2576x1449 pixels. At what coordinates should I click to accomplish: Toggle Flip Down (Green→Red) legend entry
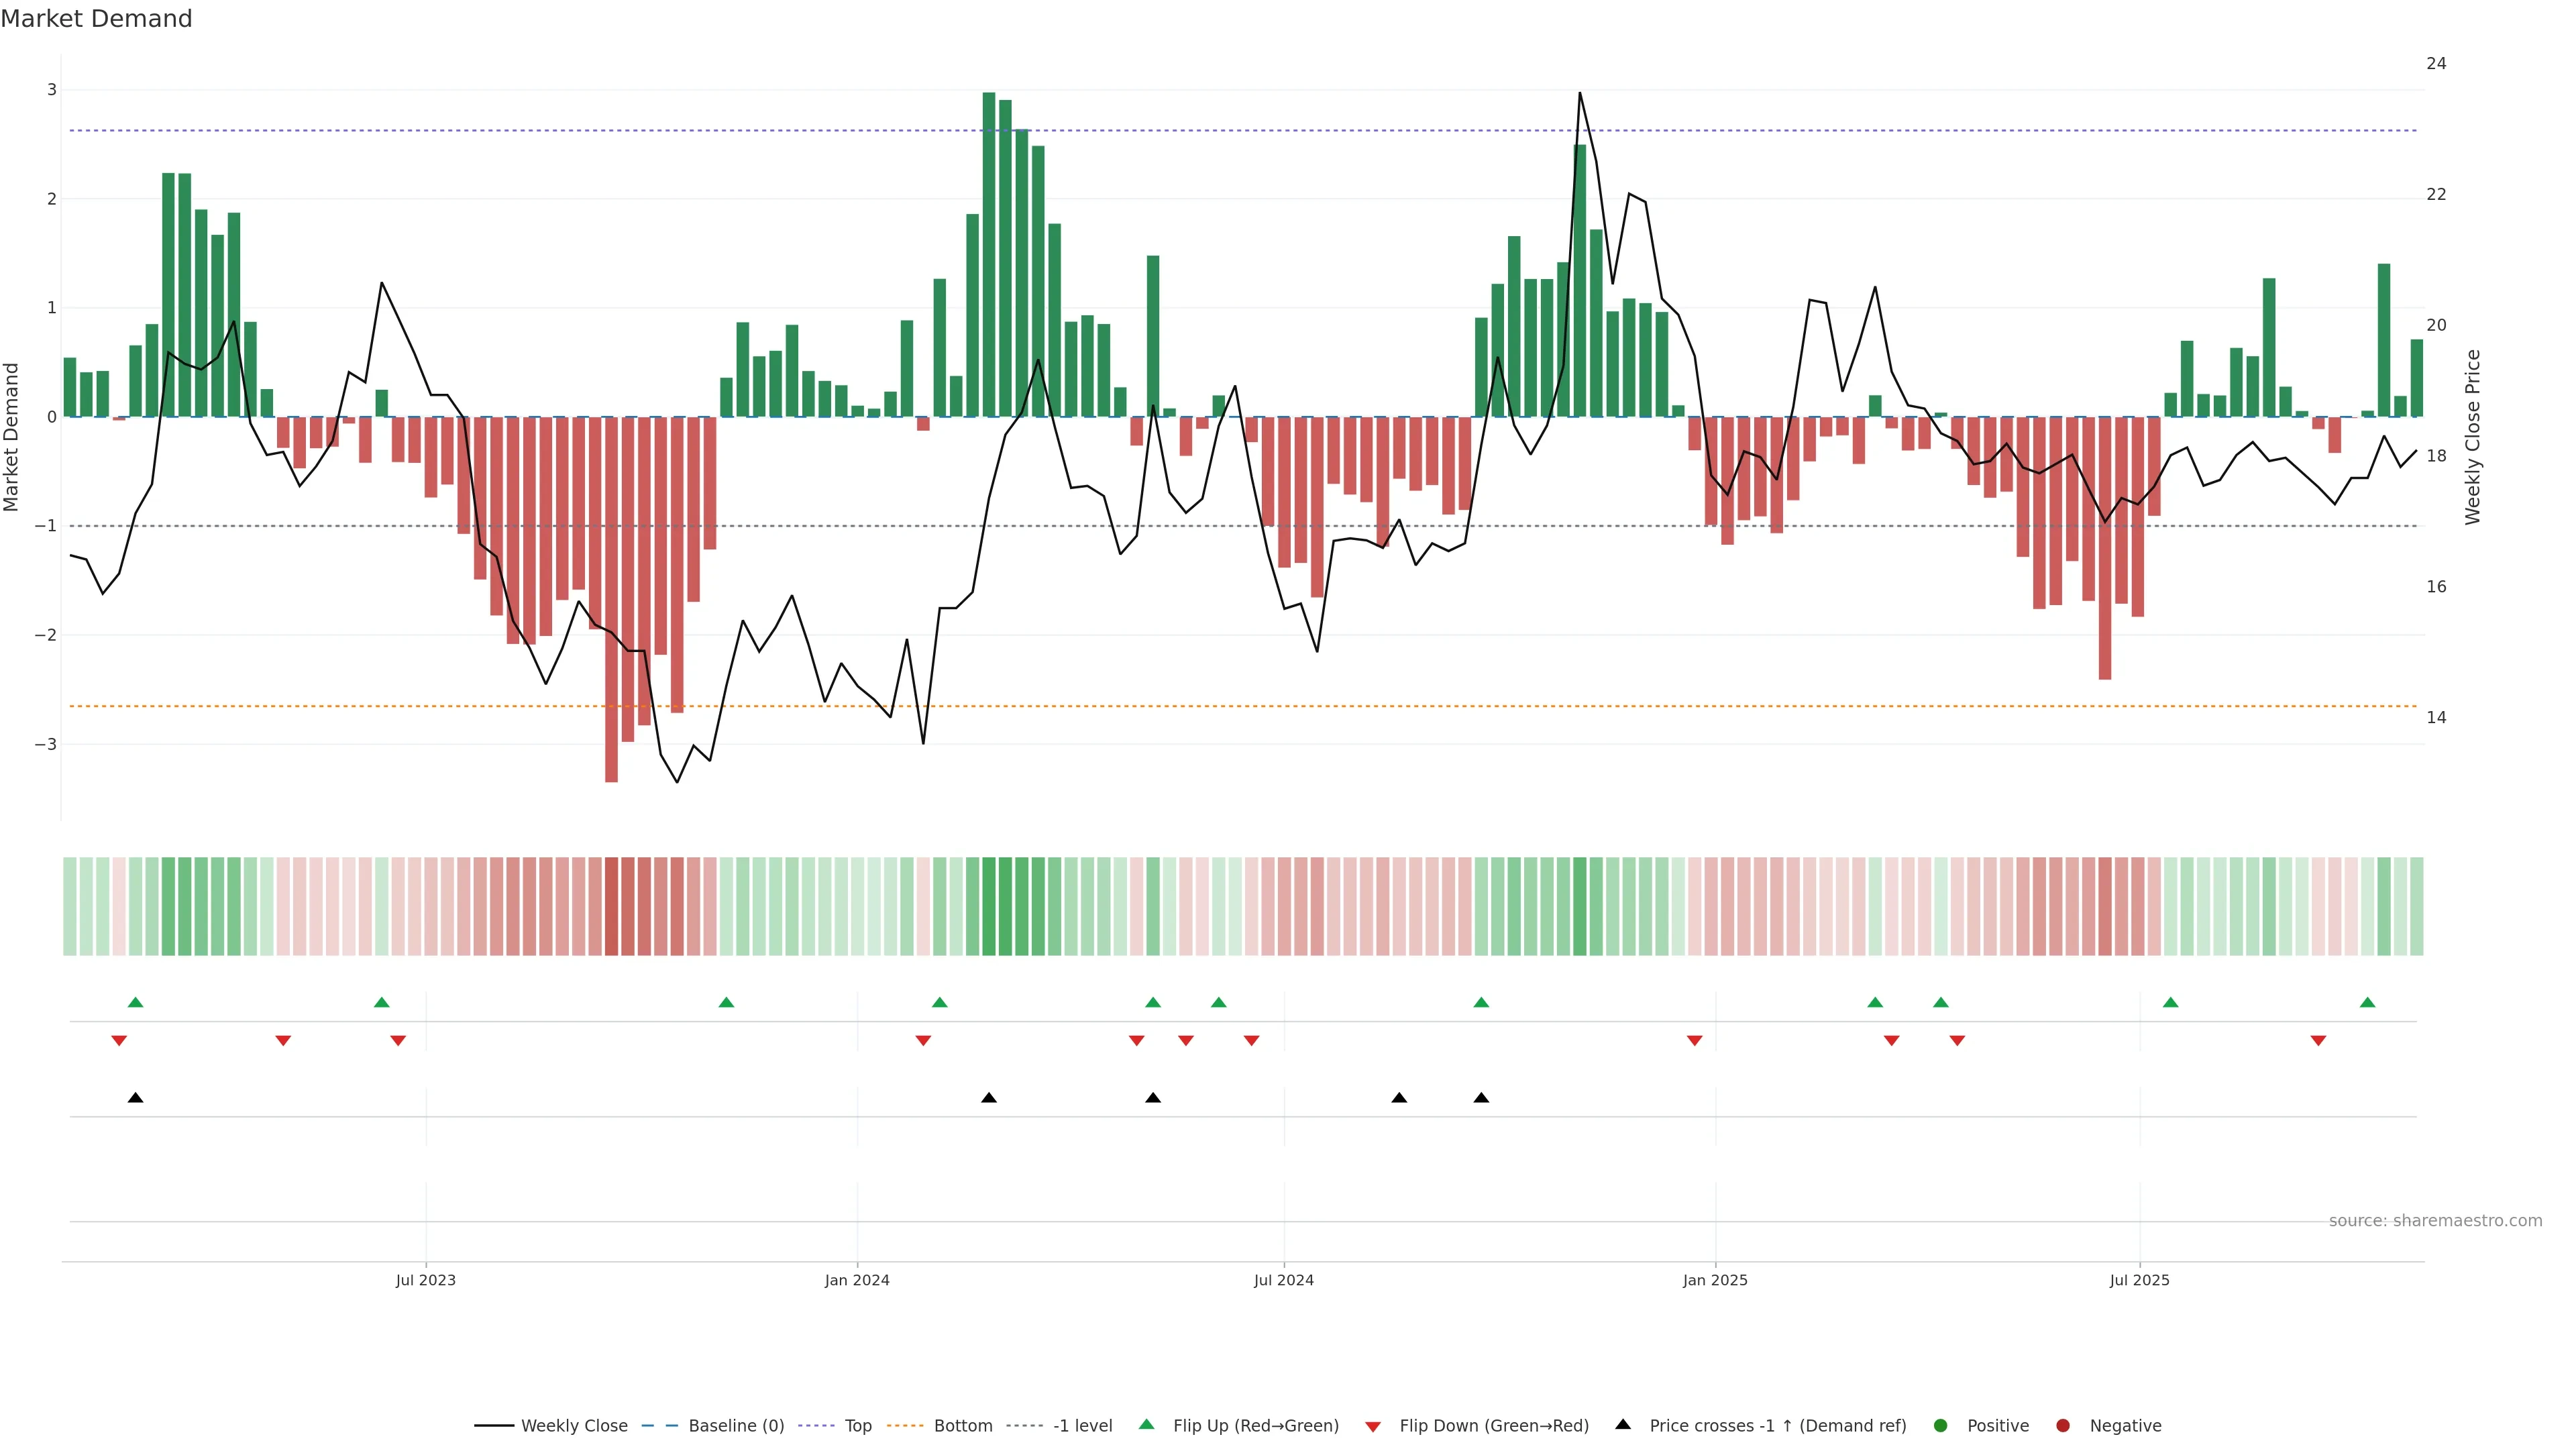pos(1493,1426)
